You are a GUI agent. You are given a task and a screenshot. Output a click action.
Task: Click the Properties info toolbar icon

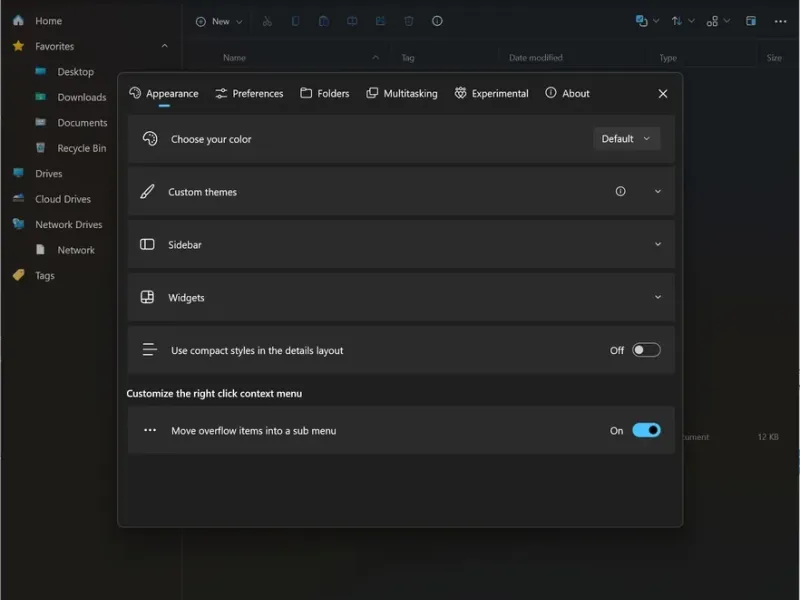pyautogui.click(x=437, y=21)
